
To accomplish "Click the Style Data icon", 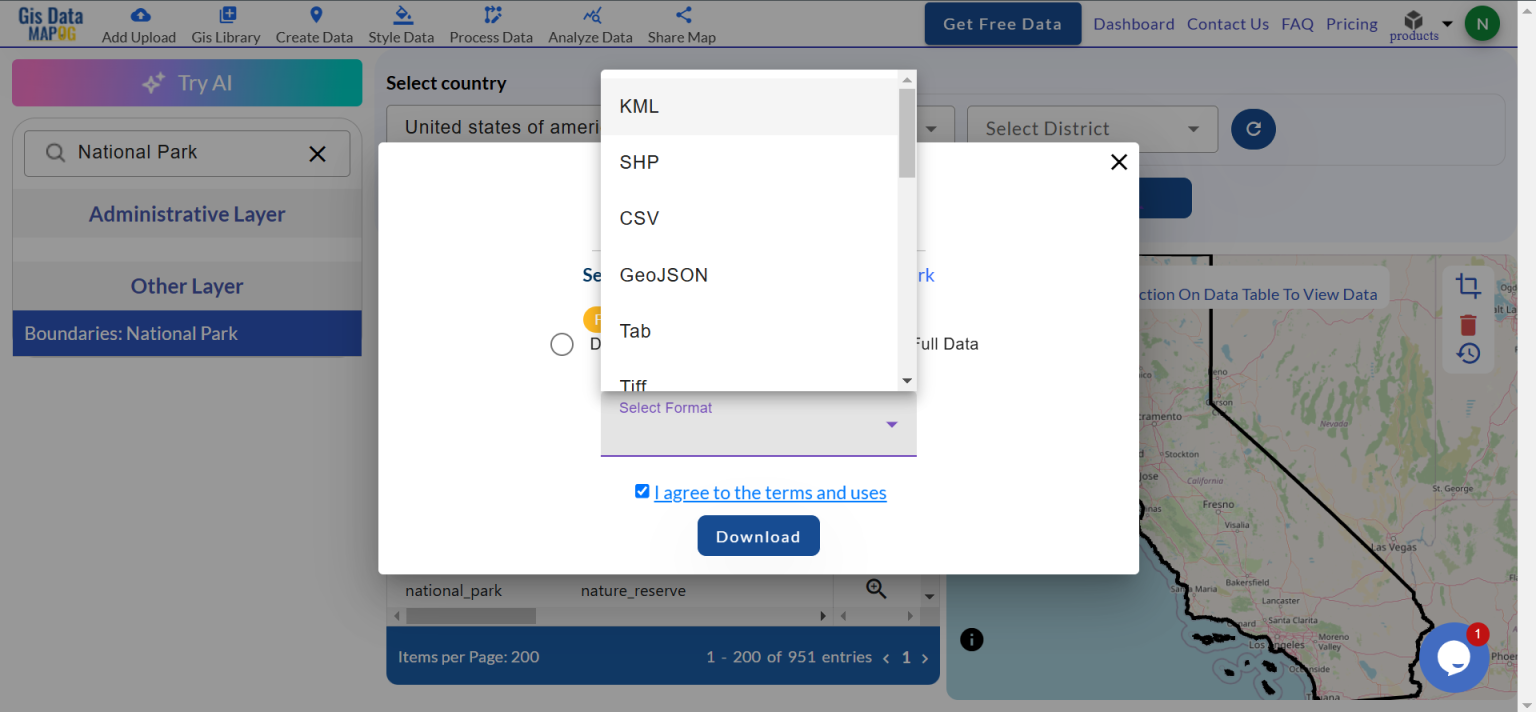I will [401, 14].
